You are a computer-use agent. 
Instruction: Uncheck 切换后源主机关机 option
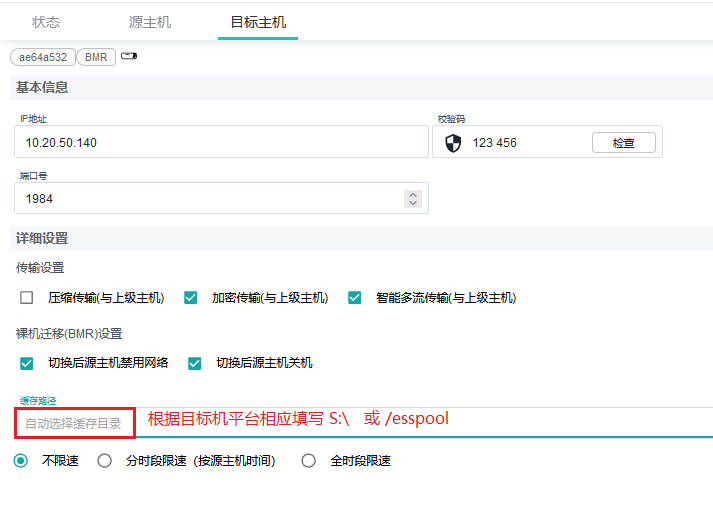195,363
